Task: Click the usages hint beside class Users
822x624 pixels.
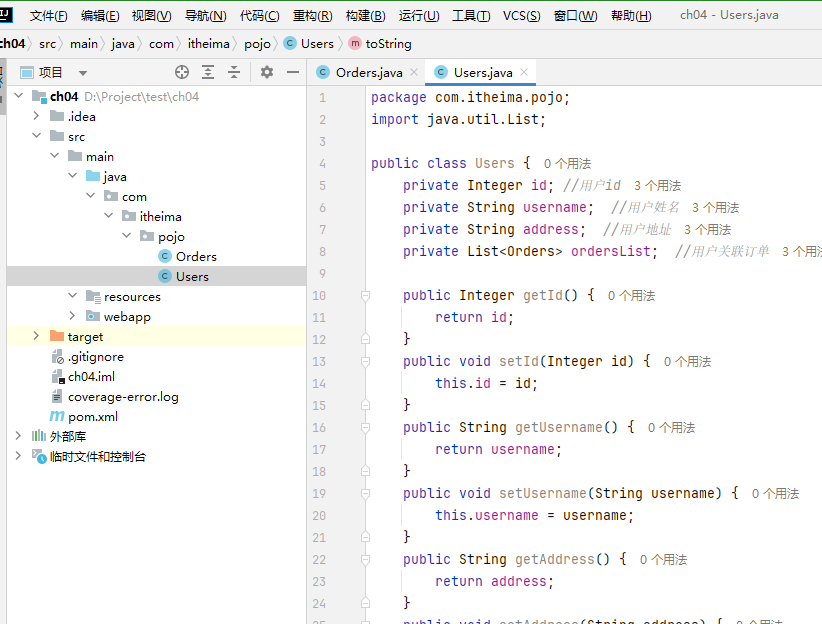Action: tap(567, 163)
